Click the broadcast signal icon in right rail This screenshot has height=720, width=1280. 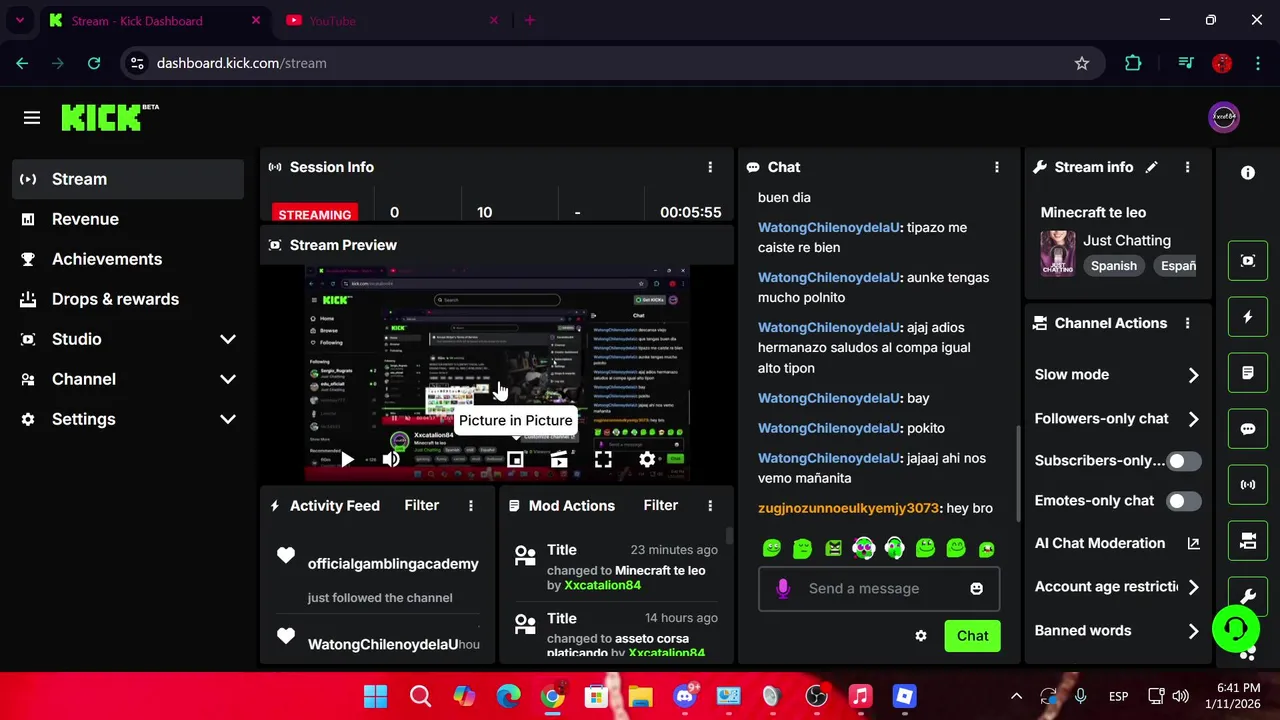1248,485
